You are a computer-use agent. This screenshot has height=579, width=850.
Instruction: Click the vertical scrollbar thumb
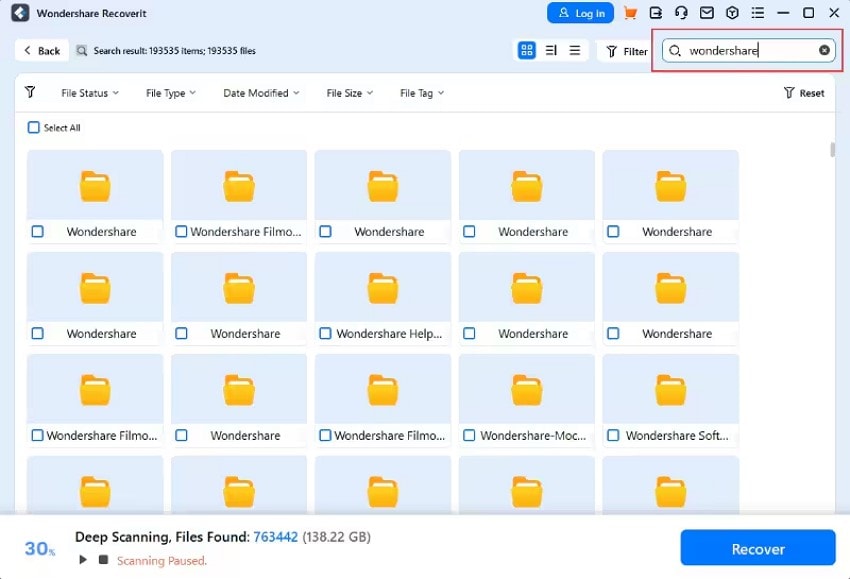click(x=833, y=150)
